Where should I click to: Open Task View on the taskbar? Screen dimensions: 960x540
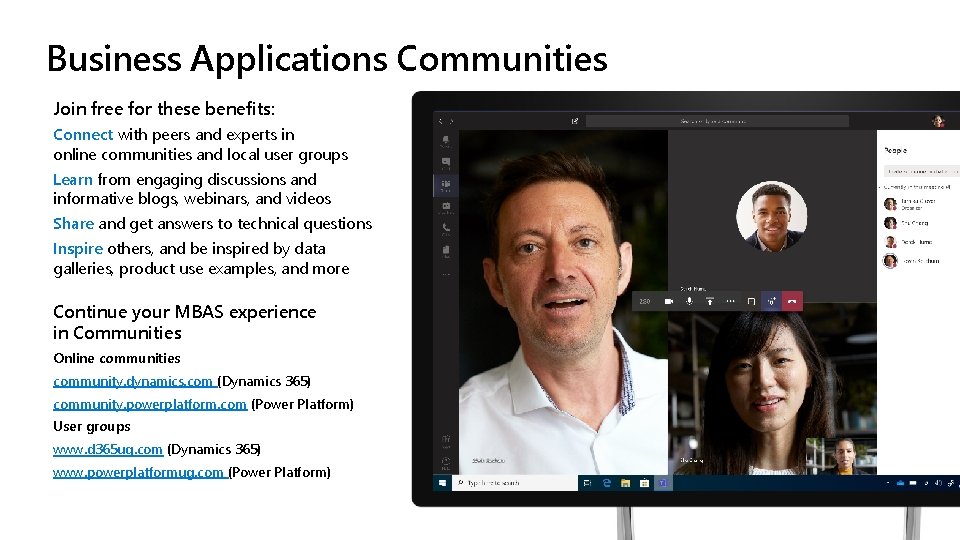tap(587, 483)
